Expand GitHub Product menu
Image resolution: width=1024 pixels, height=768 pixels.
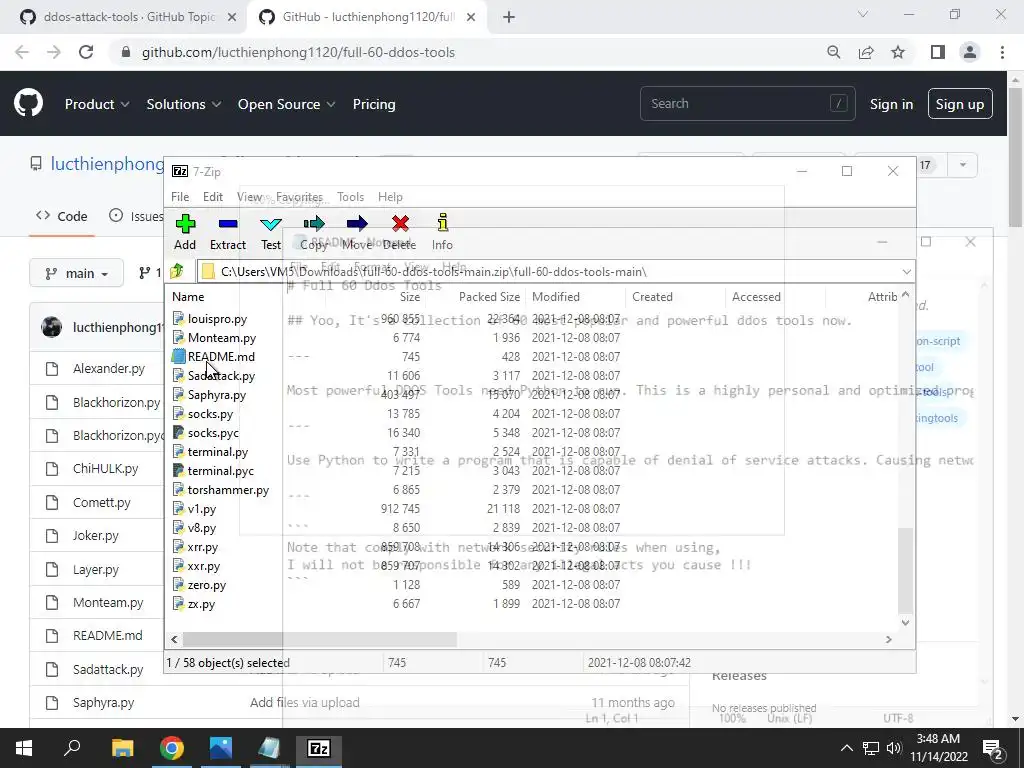(97, 104)
